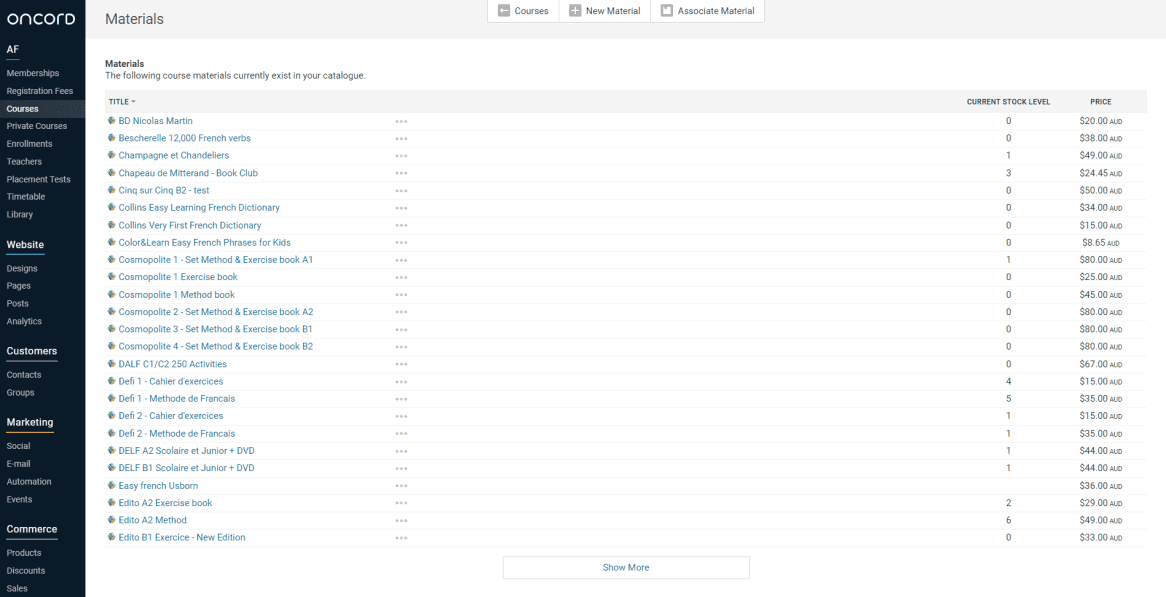Open the three-dots menu for Champagne et Chandeliers

click(401, 156)
